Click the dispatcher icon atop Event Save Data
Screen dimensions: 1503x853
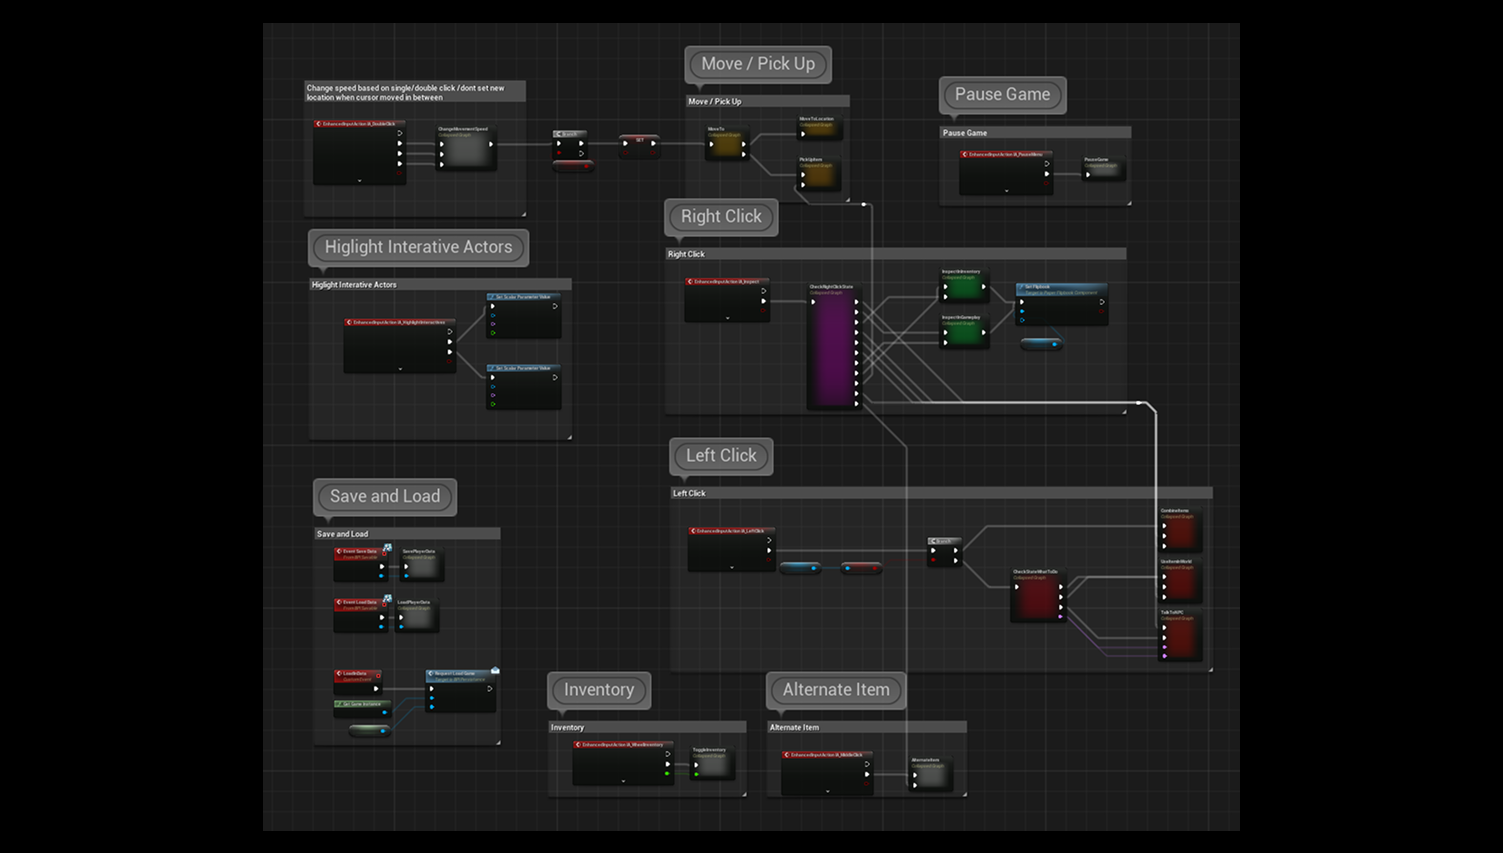pyautogui.click(x=388, y=546)
